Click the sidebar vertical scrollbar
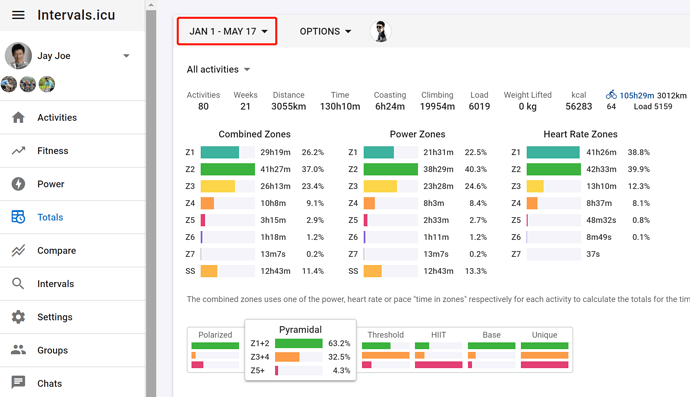The image size is (690, 397). [151, 202]
